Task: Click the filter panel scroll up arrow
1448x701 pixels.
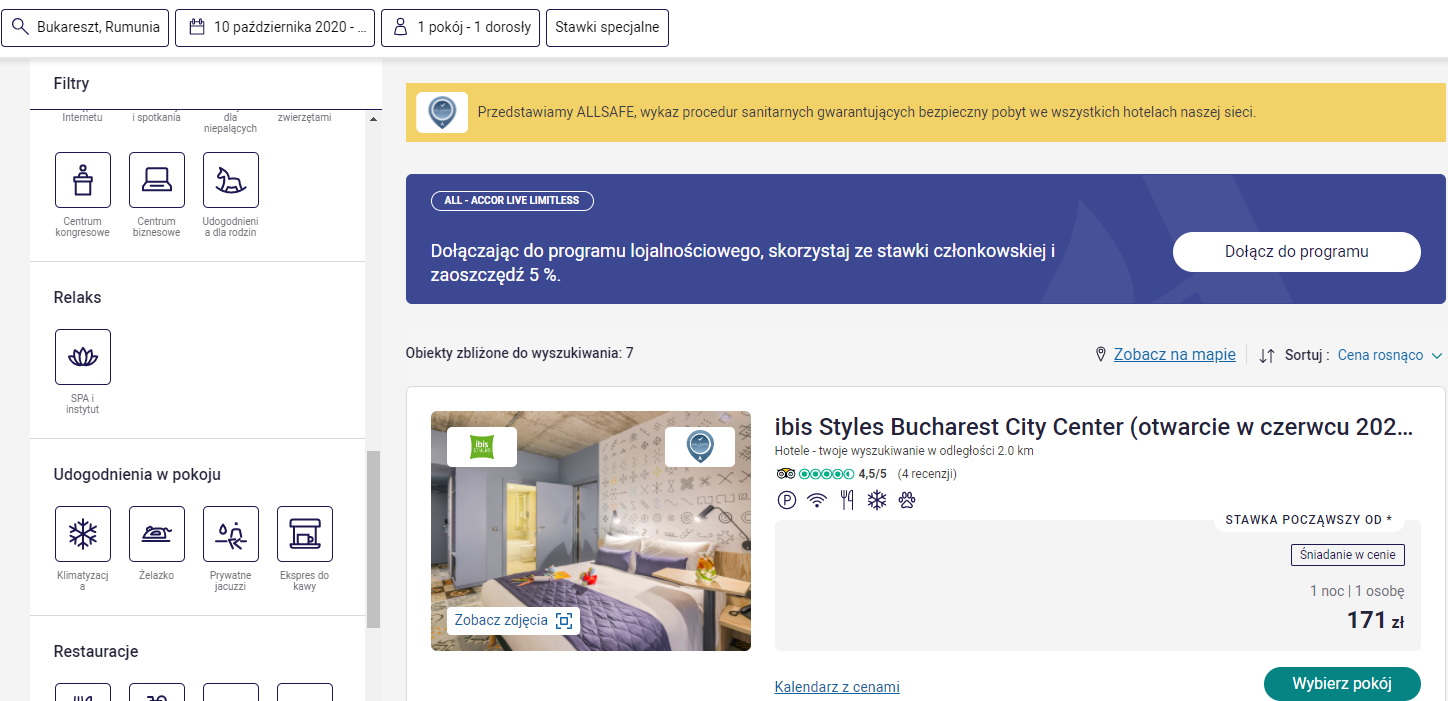Action: [x=374, y=119]
